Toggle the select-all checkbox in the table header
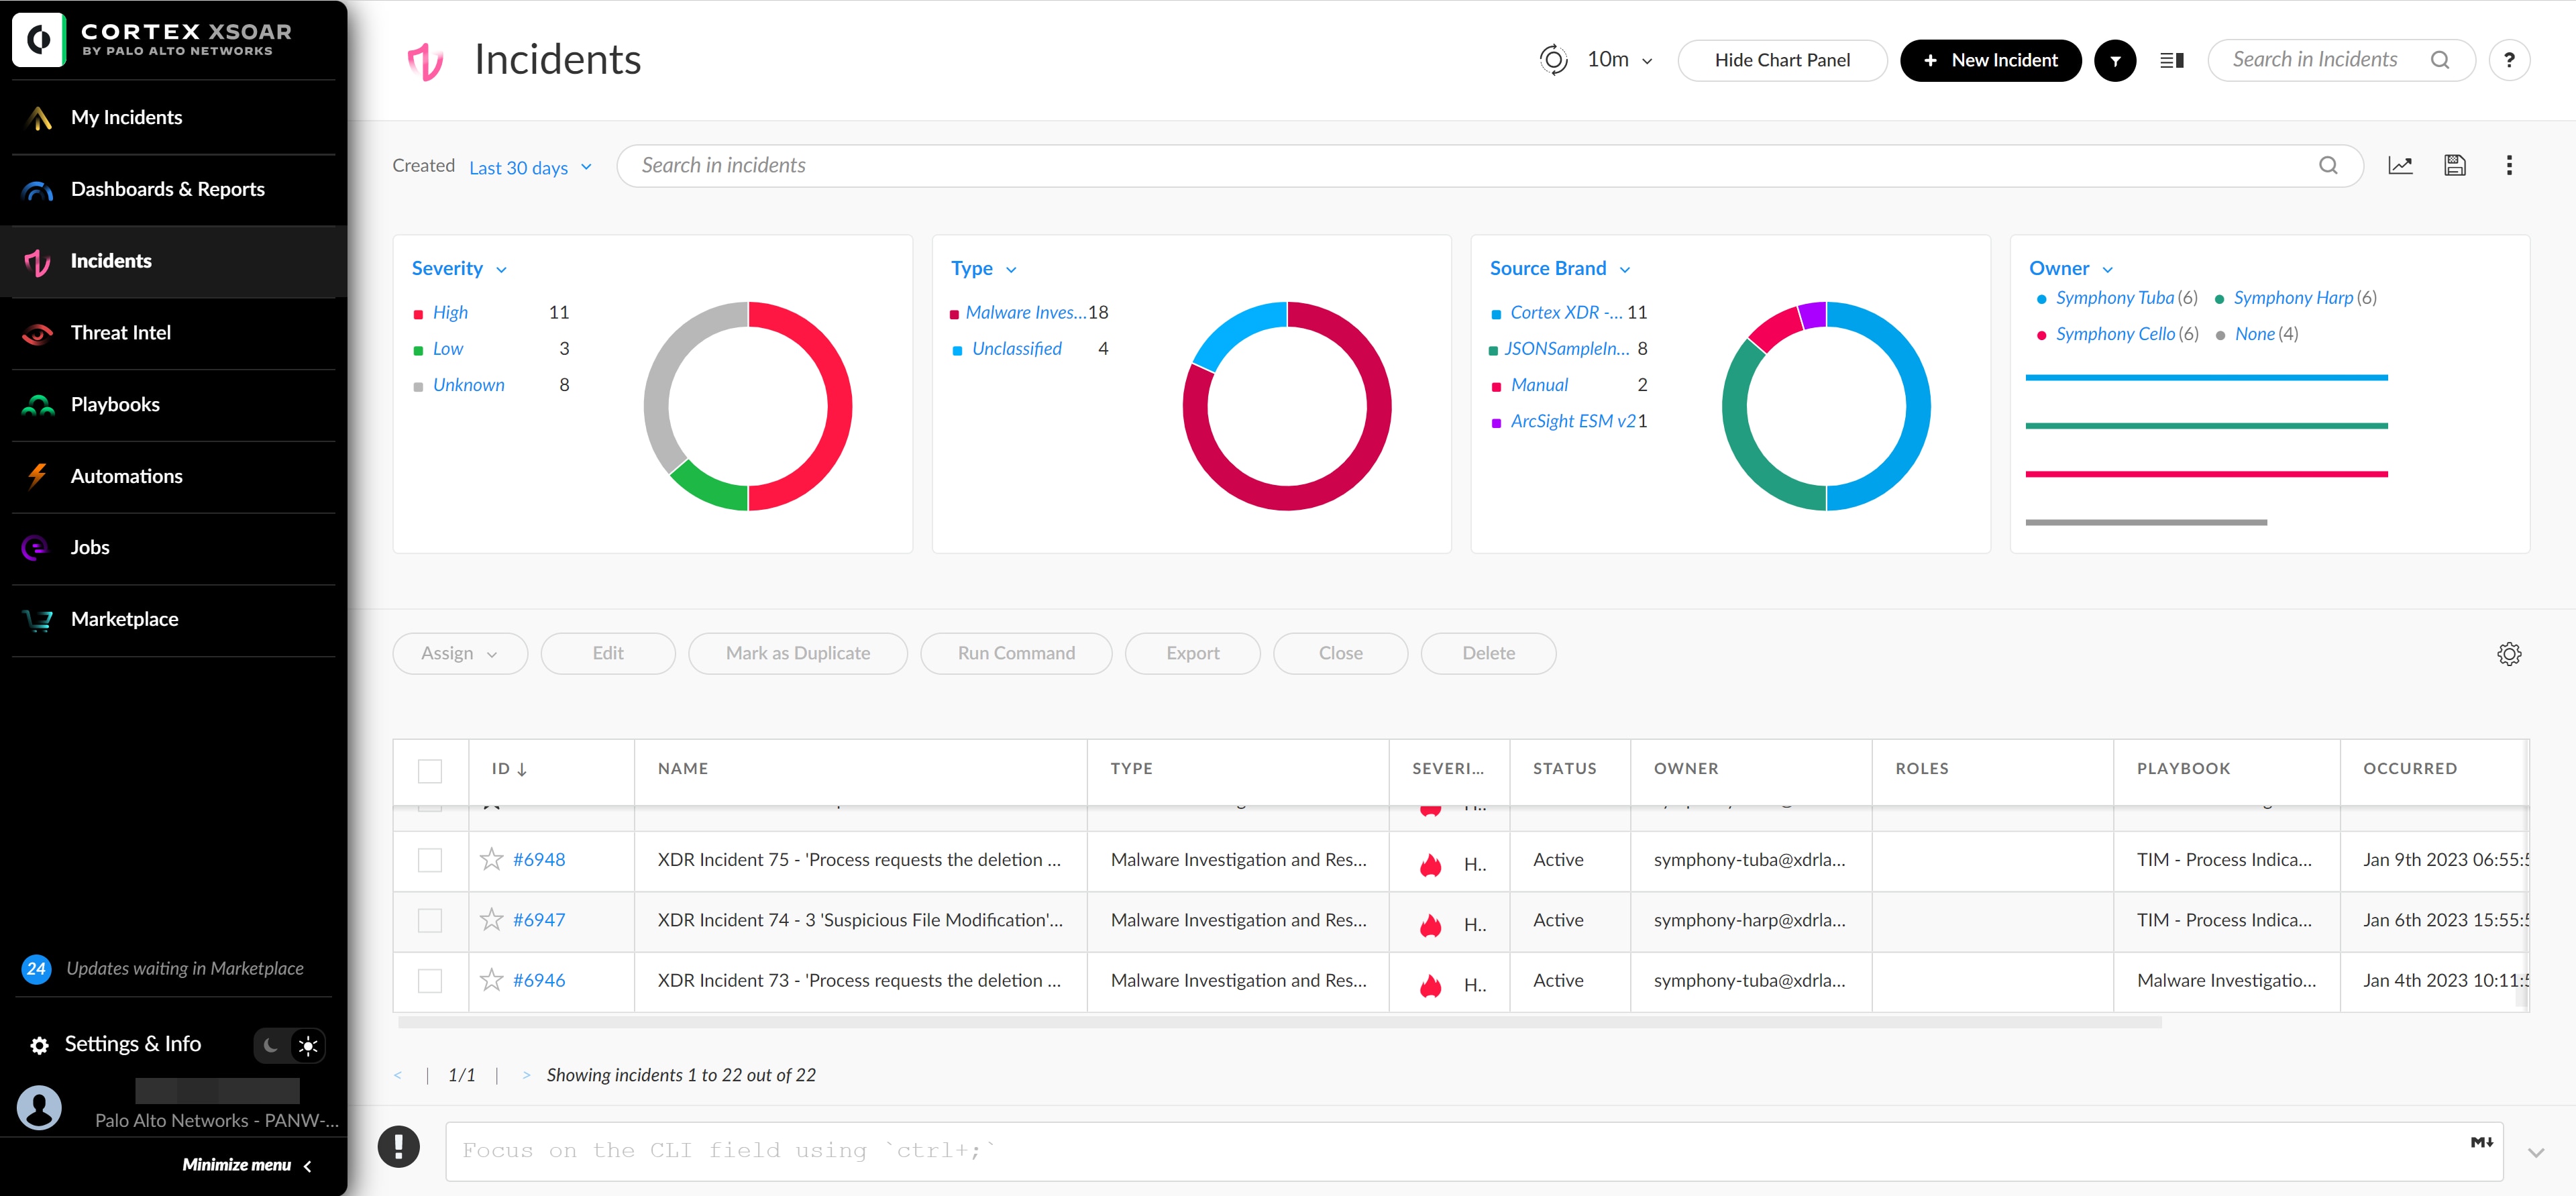This screenshot has height=1196, width=2576. [430, 770]
